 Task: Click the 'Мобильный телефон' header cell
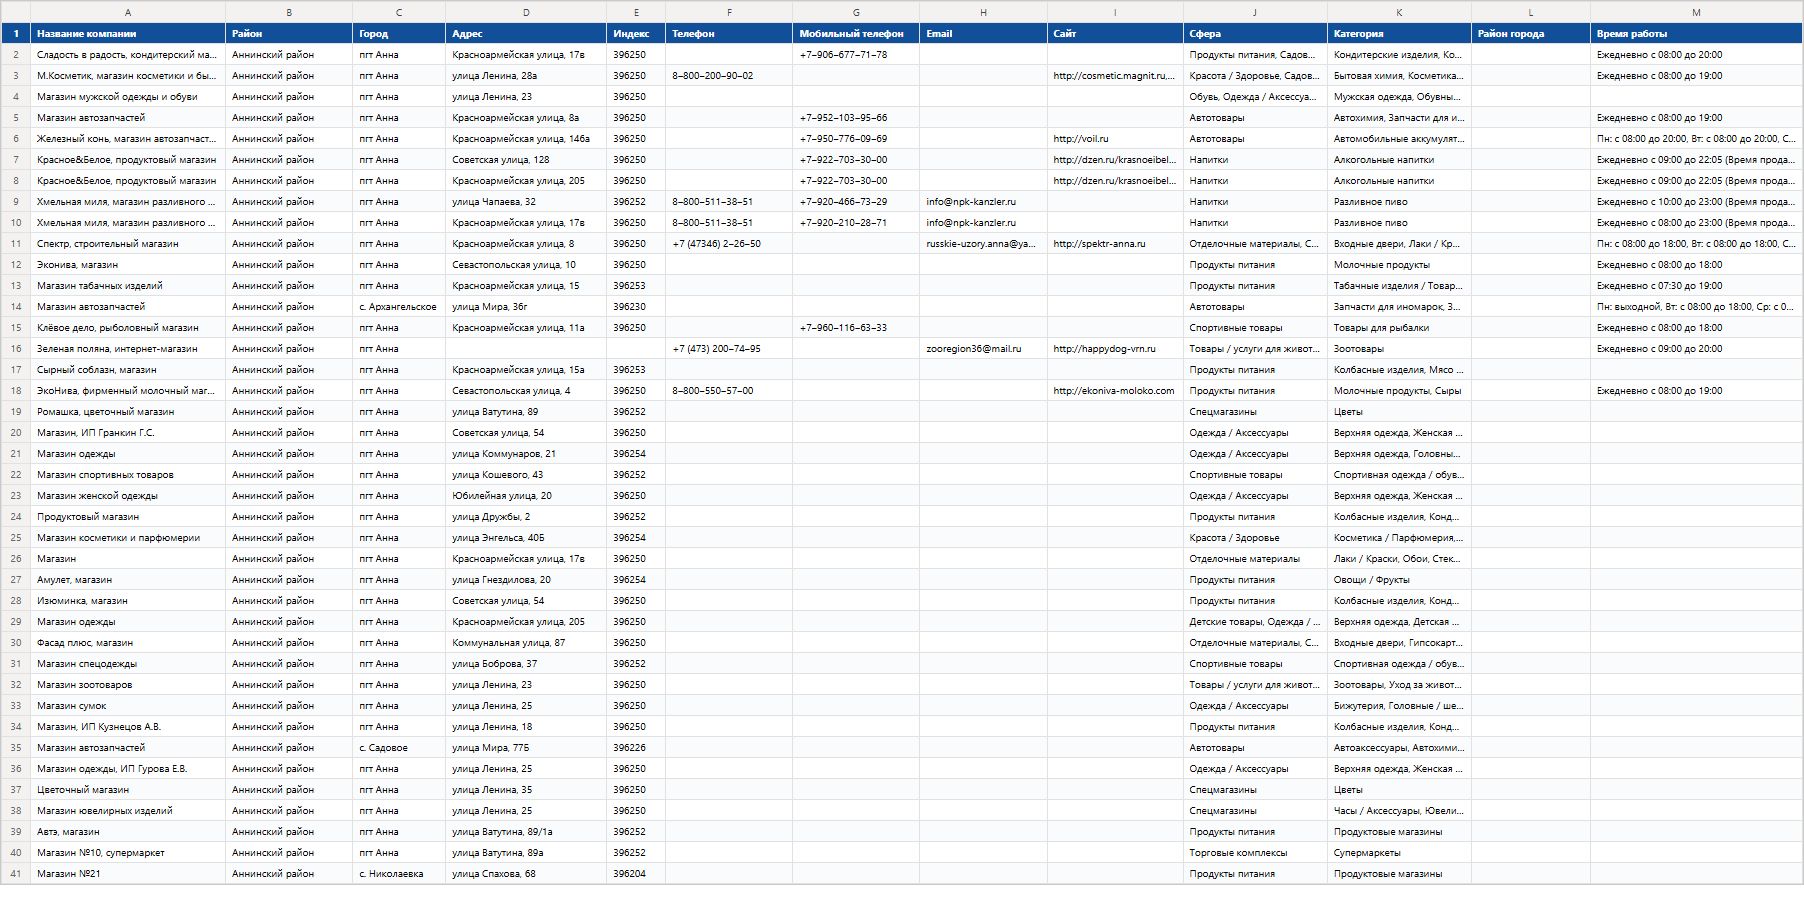[856, 33]
